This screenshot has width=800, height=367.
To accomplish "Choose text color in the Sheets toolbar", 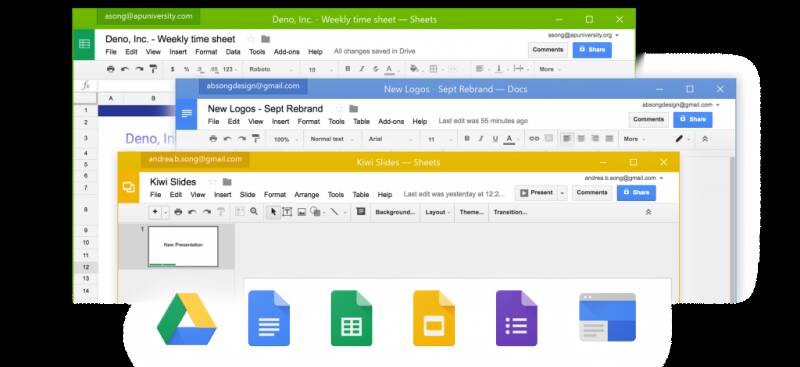I will (389, 69).
